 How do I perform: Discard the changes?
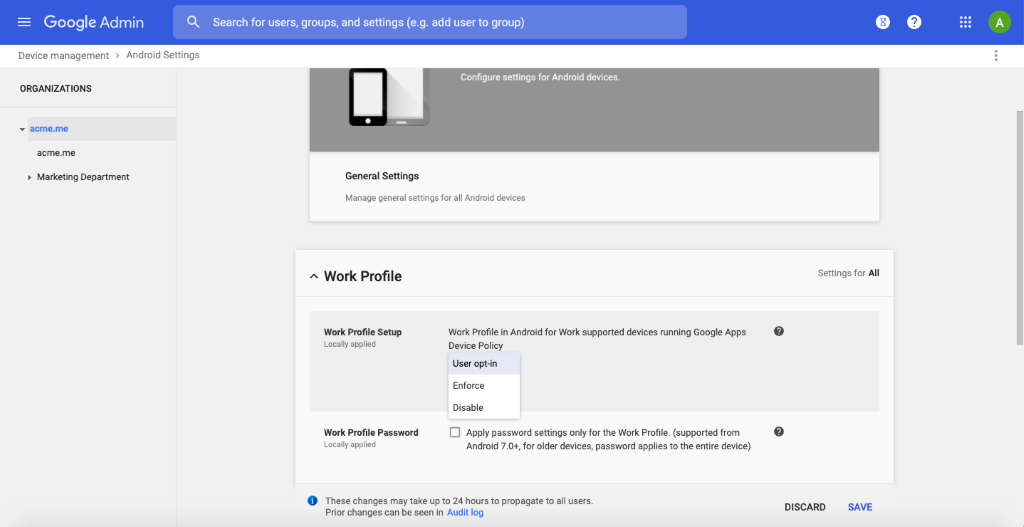tap(805, 507)
